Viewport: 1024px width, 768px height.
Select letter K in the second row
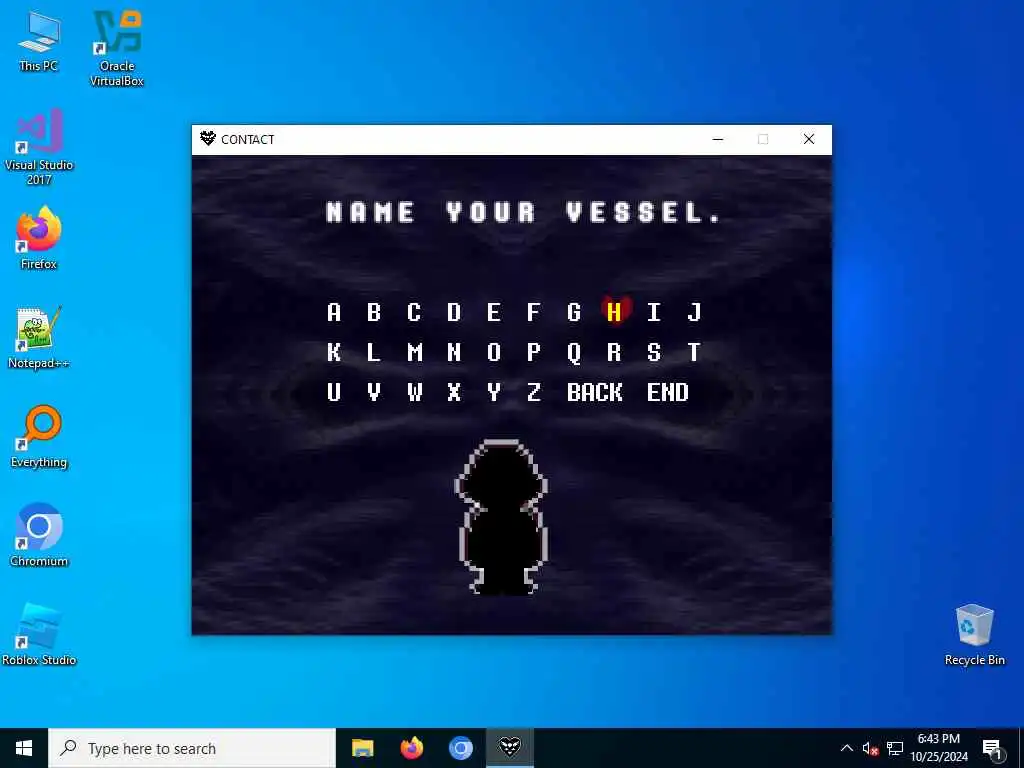334,352
